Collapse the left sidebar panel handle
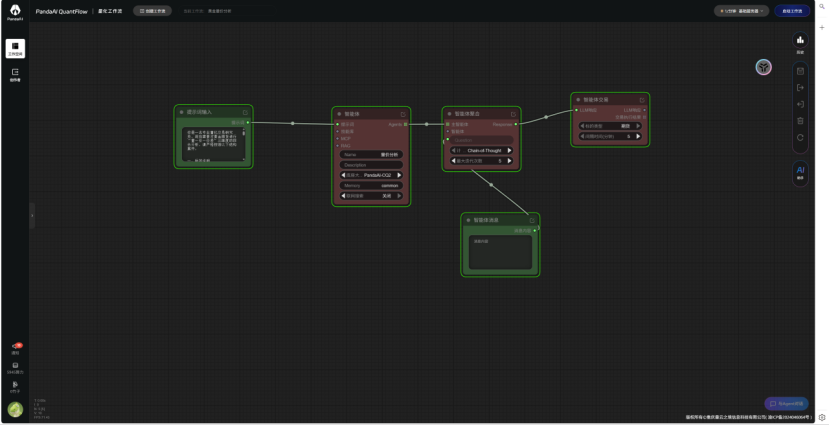The width and height of the screenshot is (830, 425). [32, 214]
